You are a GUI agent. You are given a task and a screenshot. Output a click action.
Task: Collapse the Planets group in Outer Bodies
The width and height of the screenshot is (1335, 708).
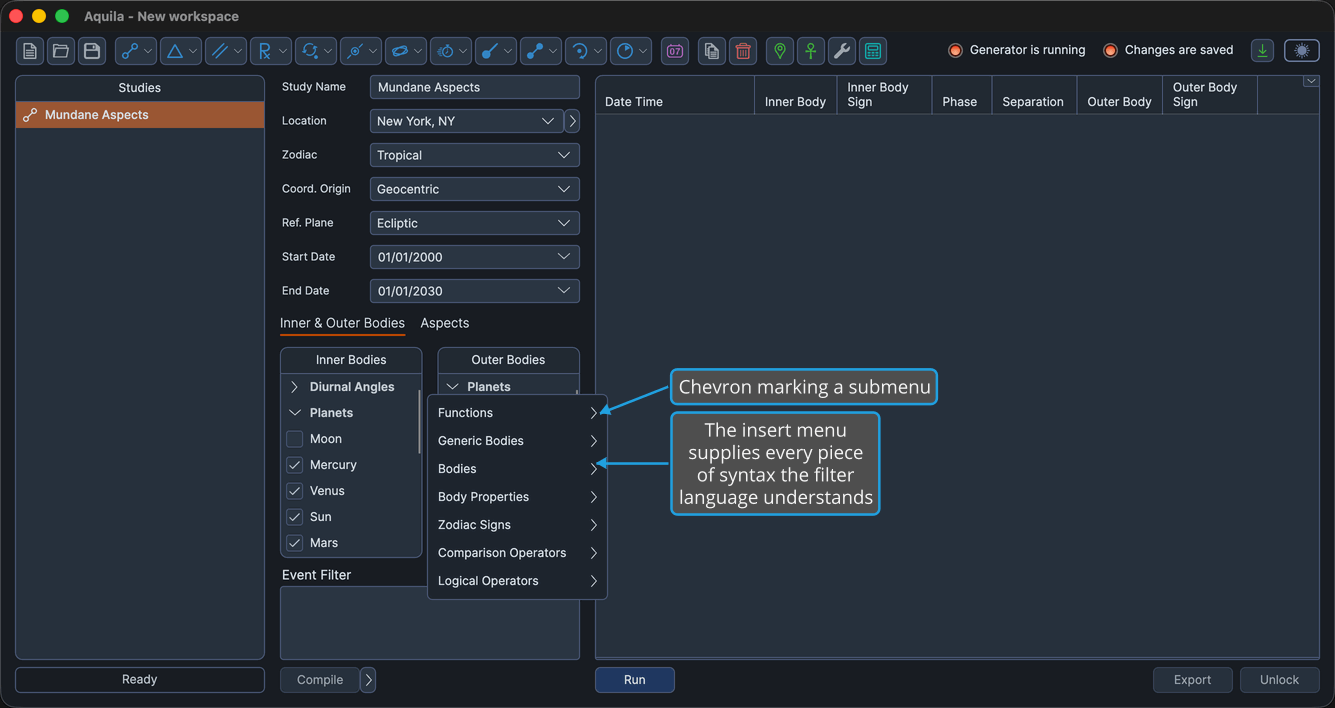(x=453, y=387)
